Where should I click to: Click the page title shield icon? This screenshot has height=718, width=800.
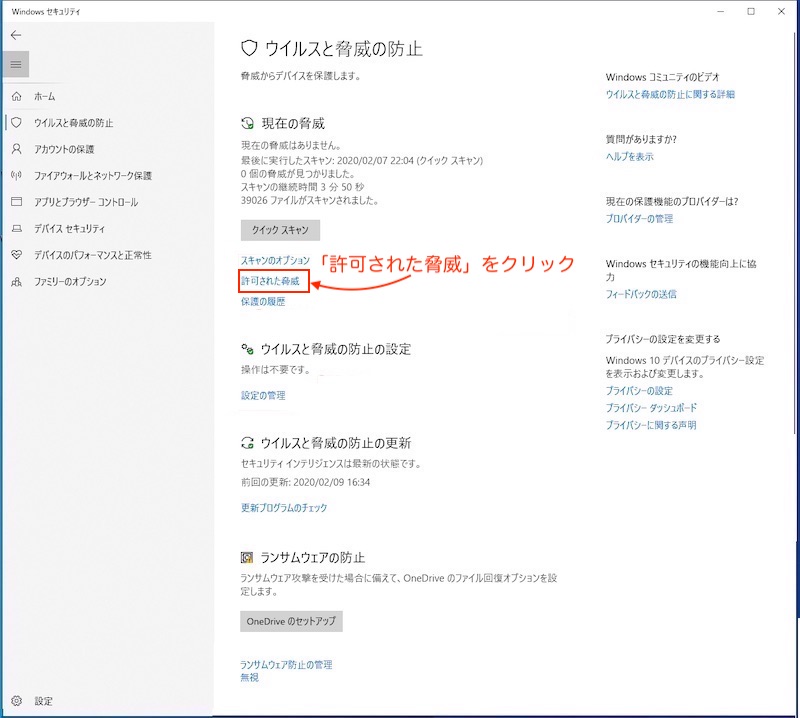pos(248,48)
